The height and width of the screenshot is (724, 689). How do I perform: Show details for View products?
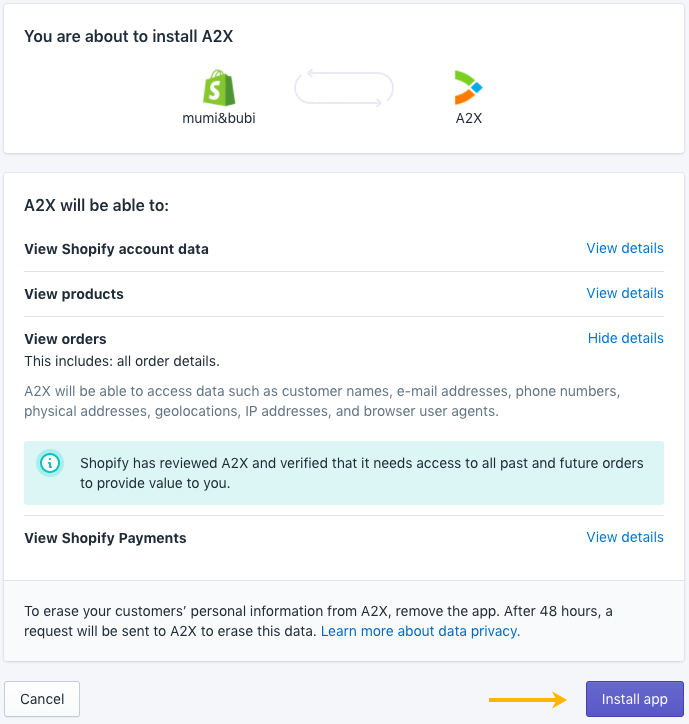[x=625, y=293]
